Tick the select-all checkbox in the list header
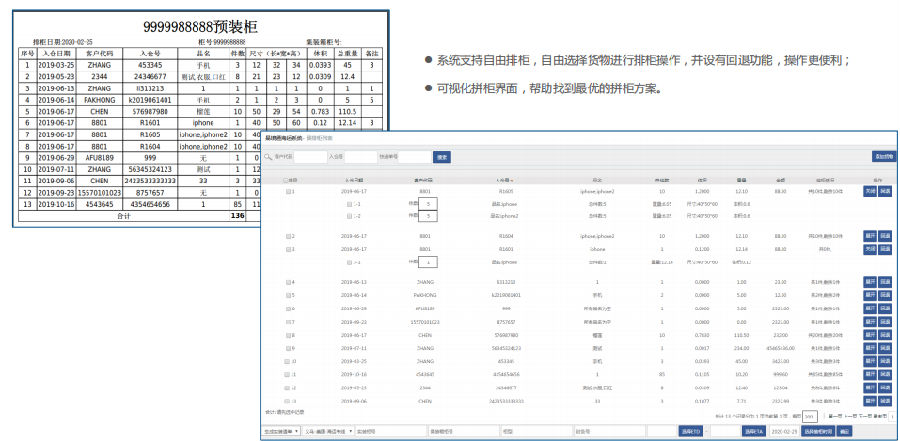Screen dimensions: 900x441 point(286,180)
